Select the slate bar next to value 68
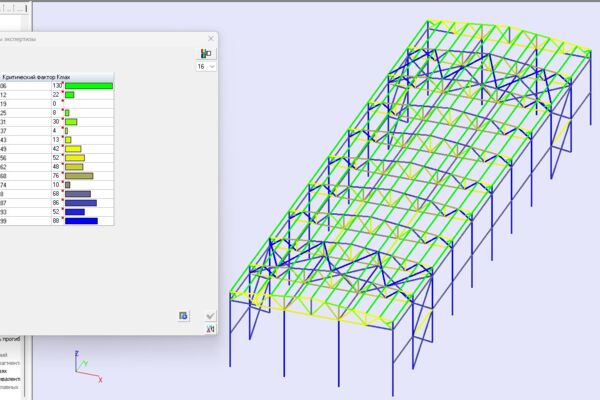 (x=78, y=194)
